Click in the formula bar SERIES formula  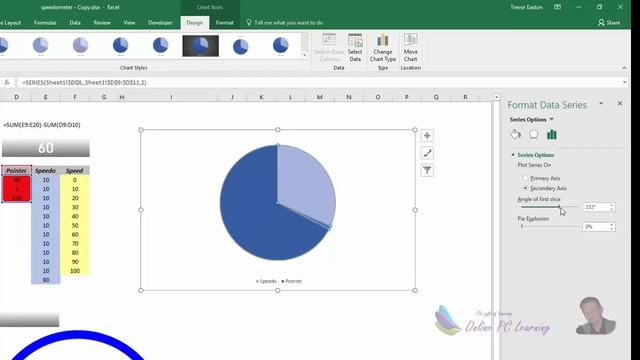[x=84, y=82]
